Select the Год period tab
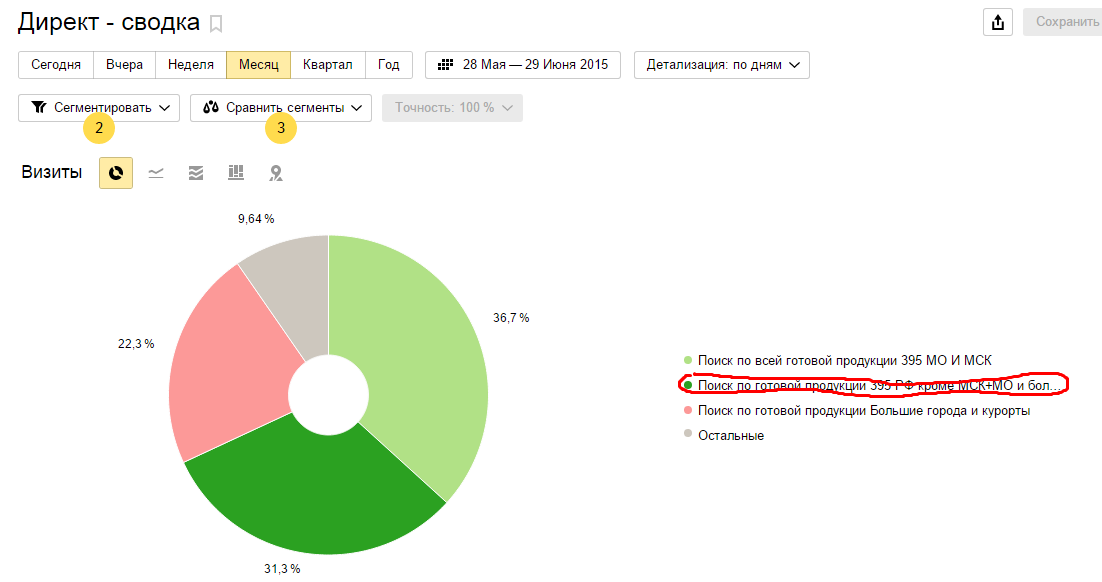The image size is (1102, 582). point(389,65)
